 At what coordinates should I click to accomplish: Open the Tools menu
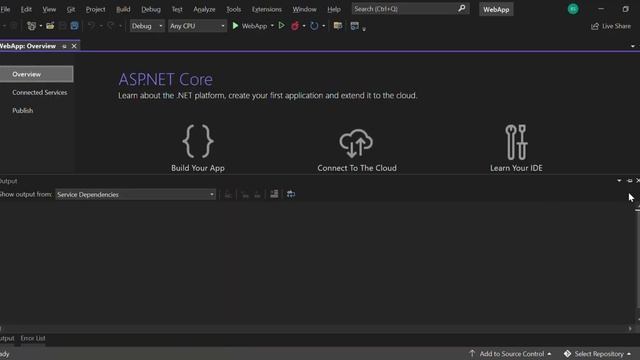(233, 9)
